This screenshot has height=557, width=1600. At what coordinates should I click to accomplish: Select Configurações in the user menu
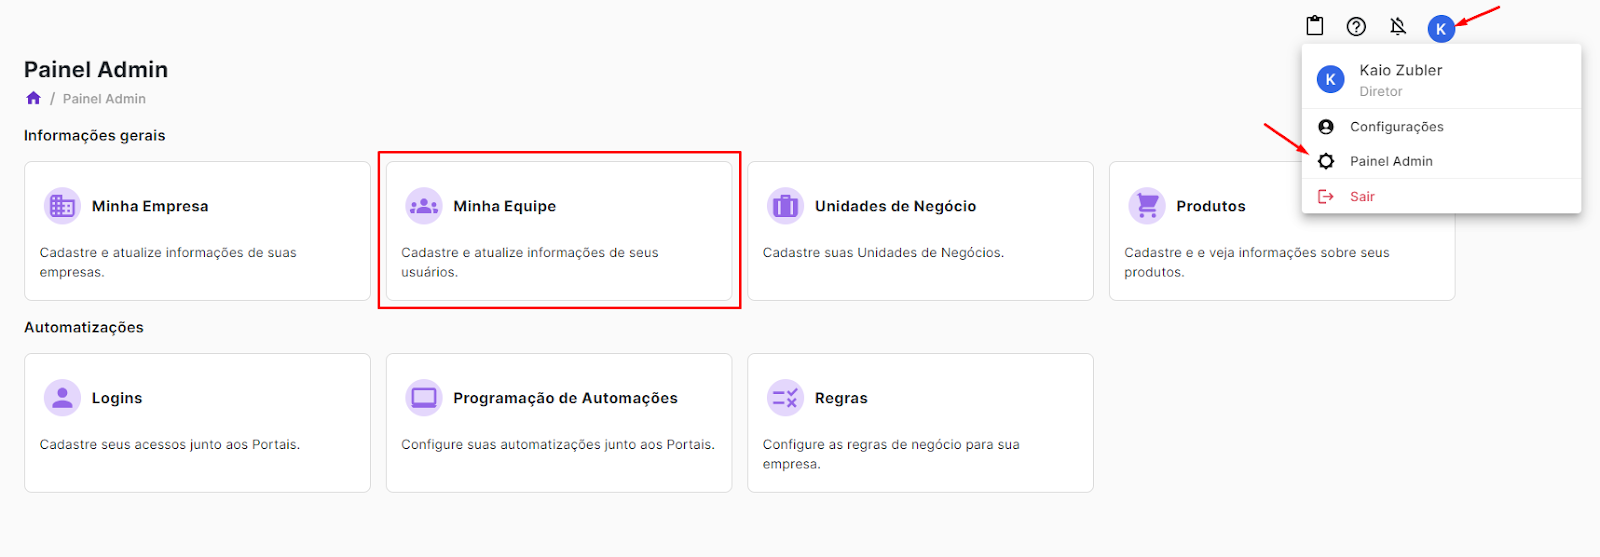tap(1396, 127)
